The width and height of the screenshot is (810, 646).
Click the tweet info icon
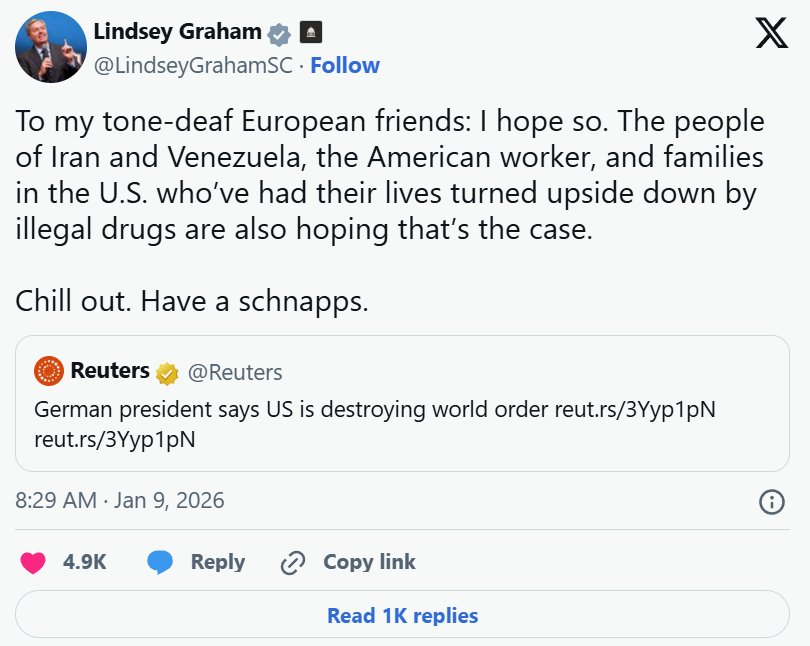point(772,501)
